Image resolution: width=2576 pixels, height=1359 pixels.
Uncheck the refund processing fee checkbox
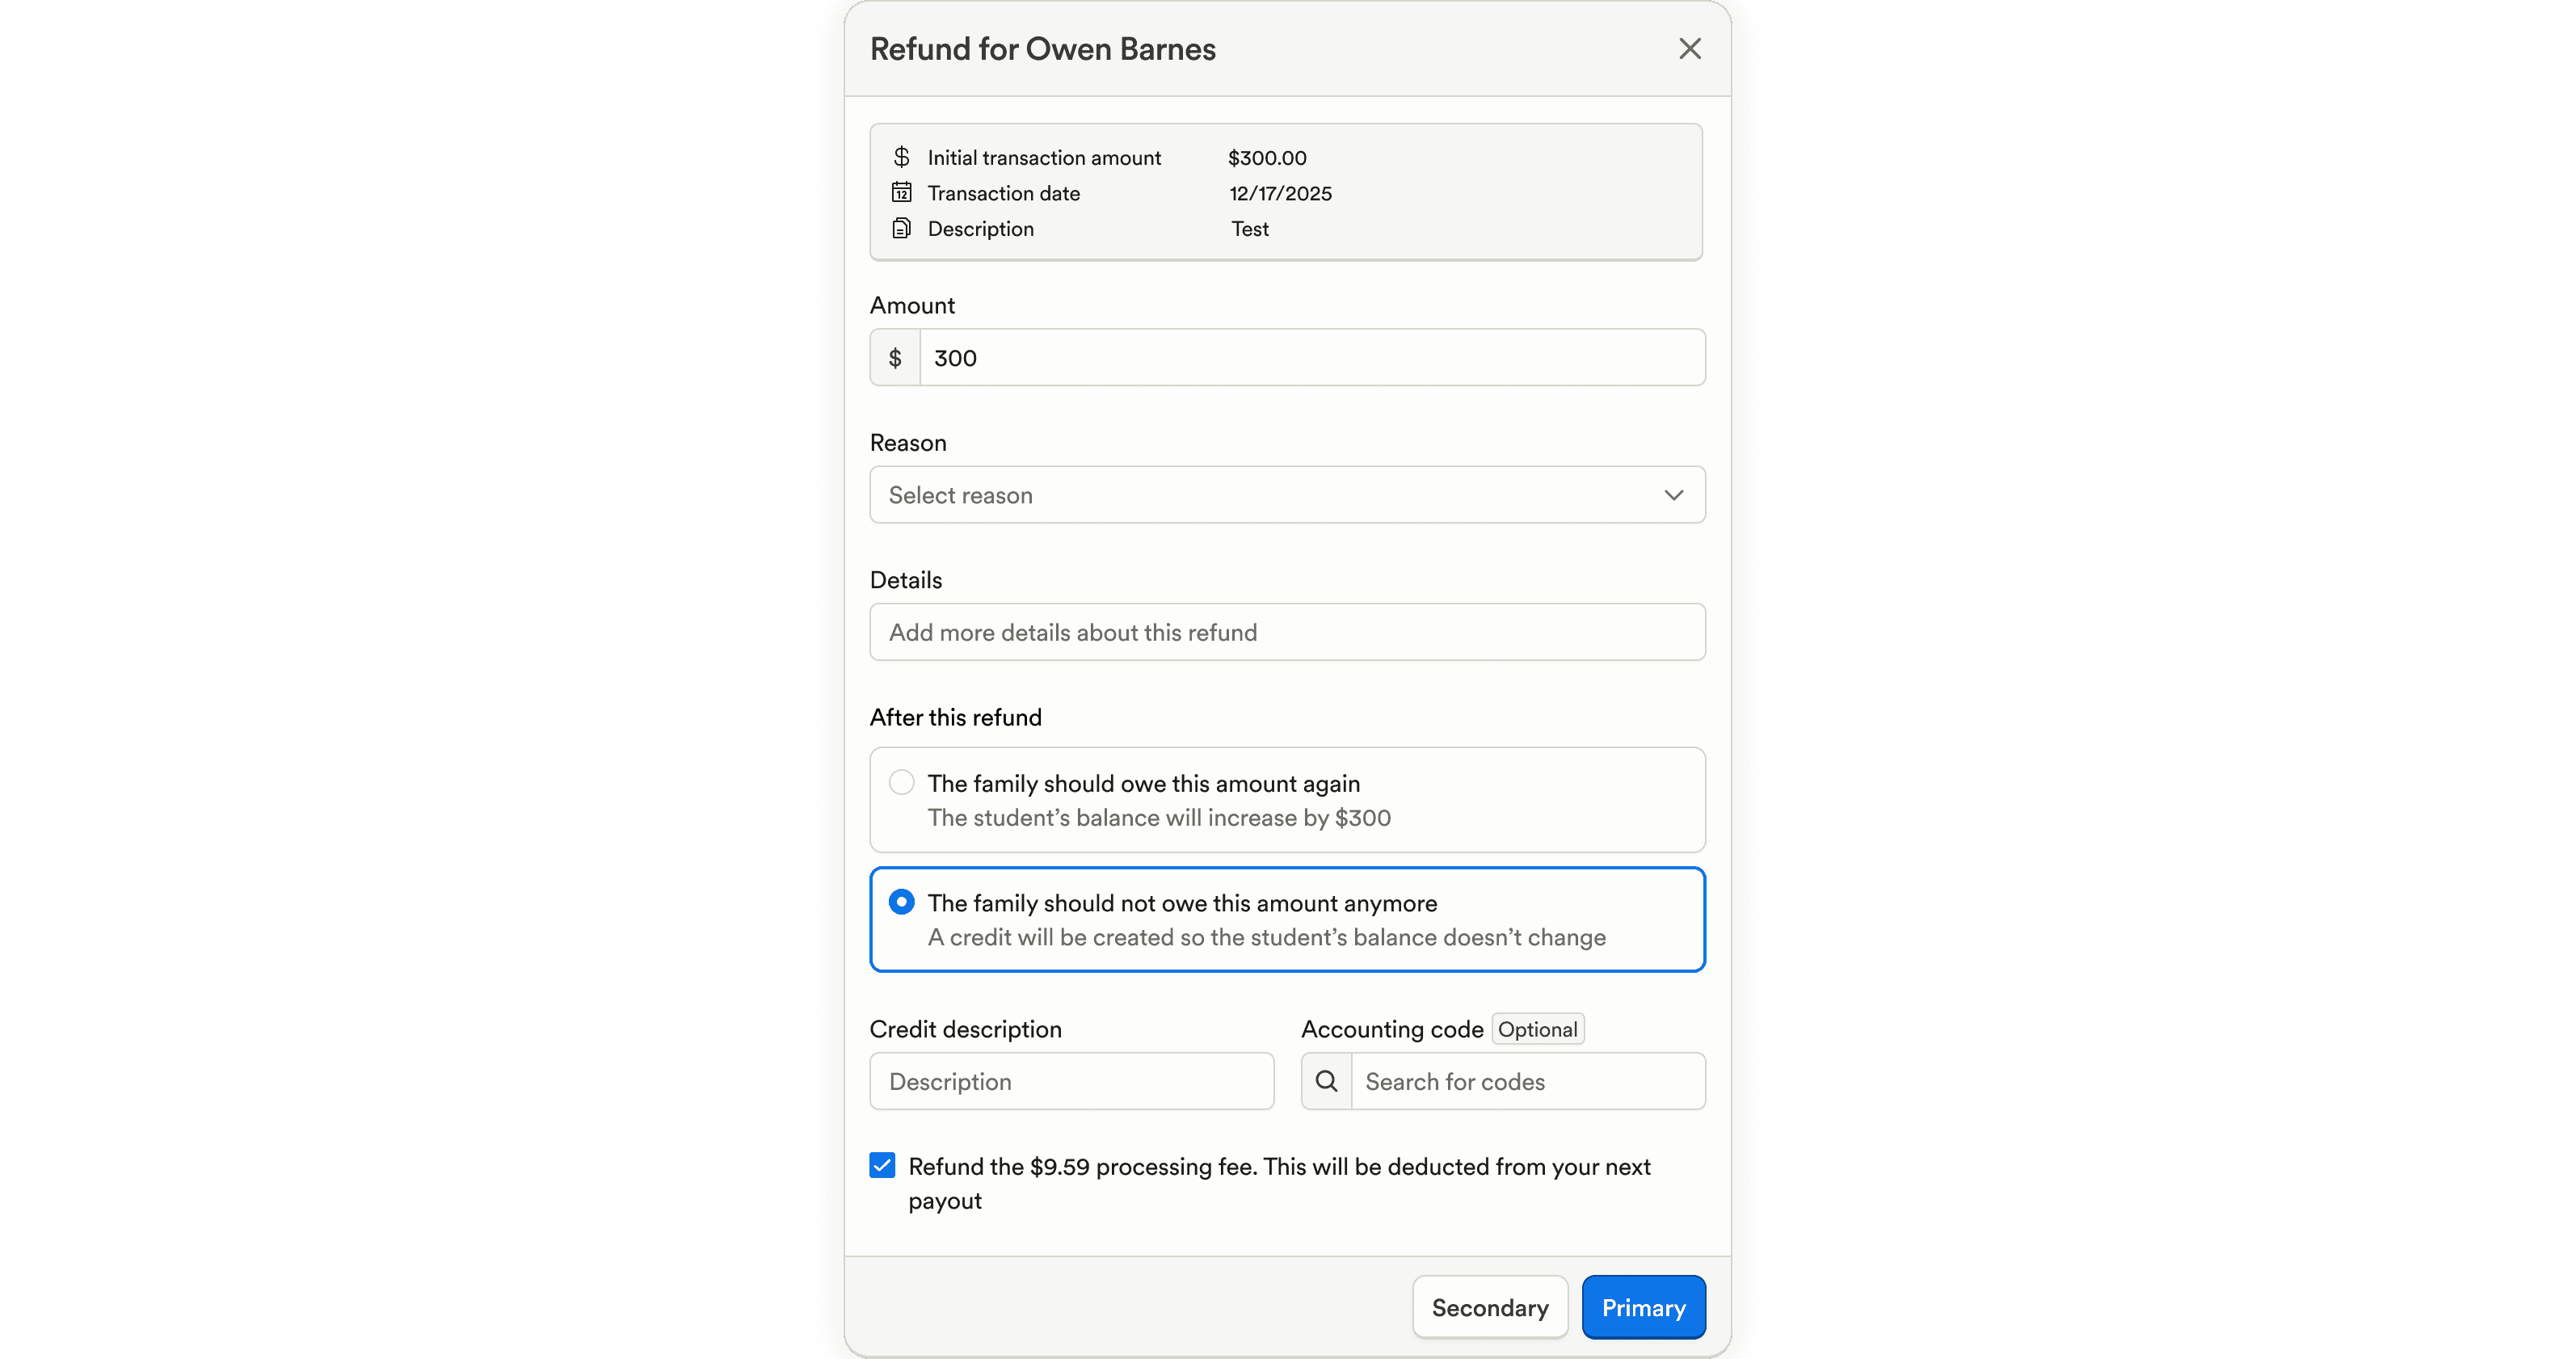[x=882, y=1165]
